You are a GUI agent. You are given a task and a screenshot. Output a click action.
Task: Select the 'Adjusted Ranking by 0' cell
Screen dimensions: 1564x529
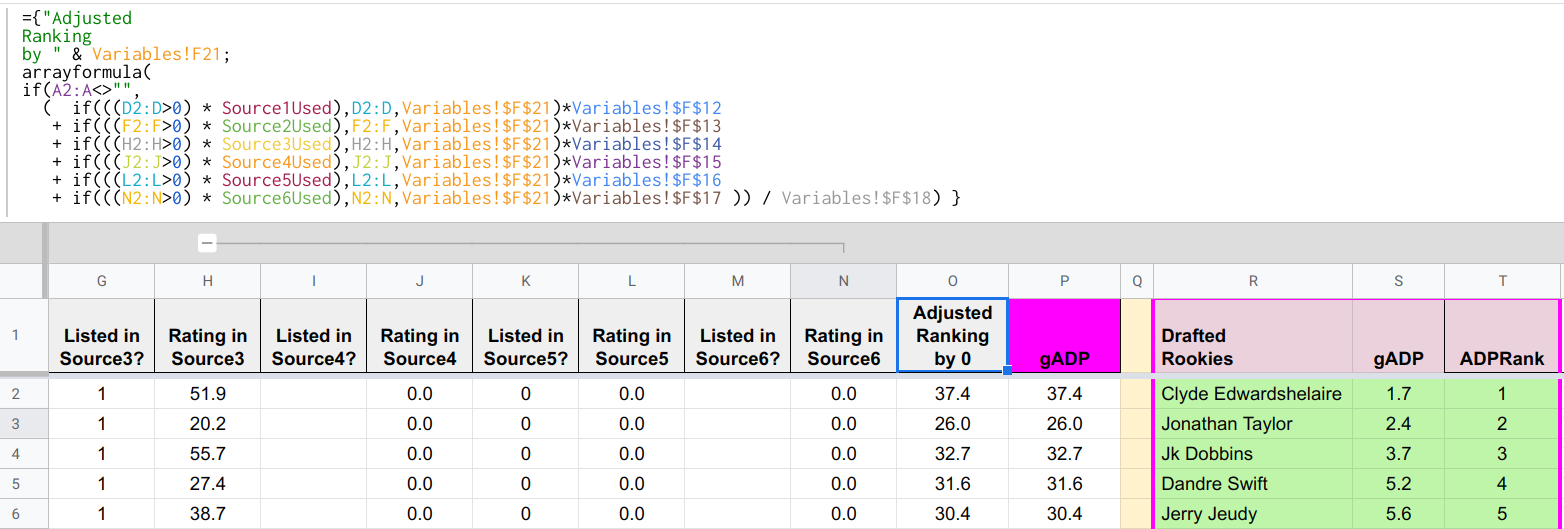[952, 336]
